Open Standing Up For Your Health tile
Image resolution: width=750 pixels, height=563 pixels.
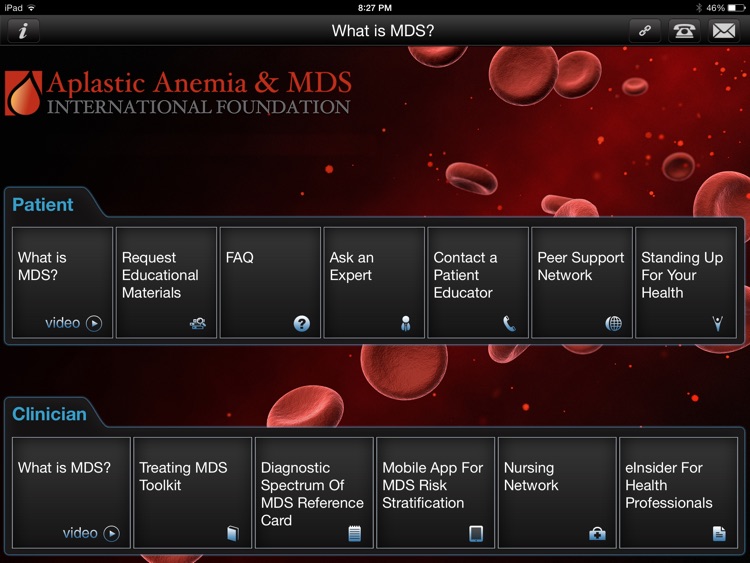pyautogui.click(x=686, y=283)
